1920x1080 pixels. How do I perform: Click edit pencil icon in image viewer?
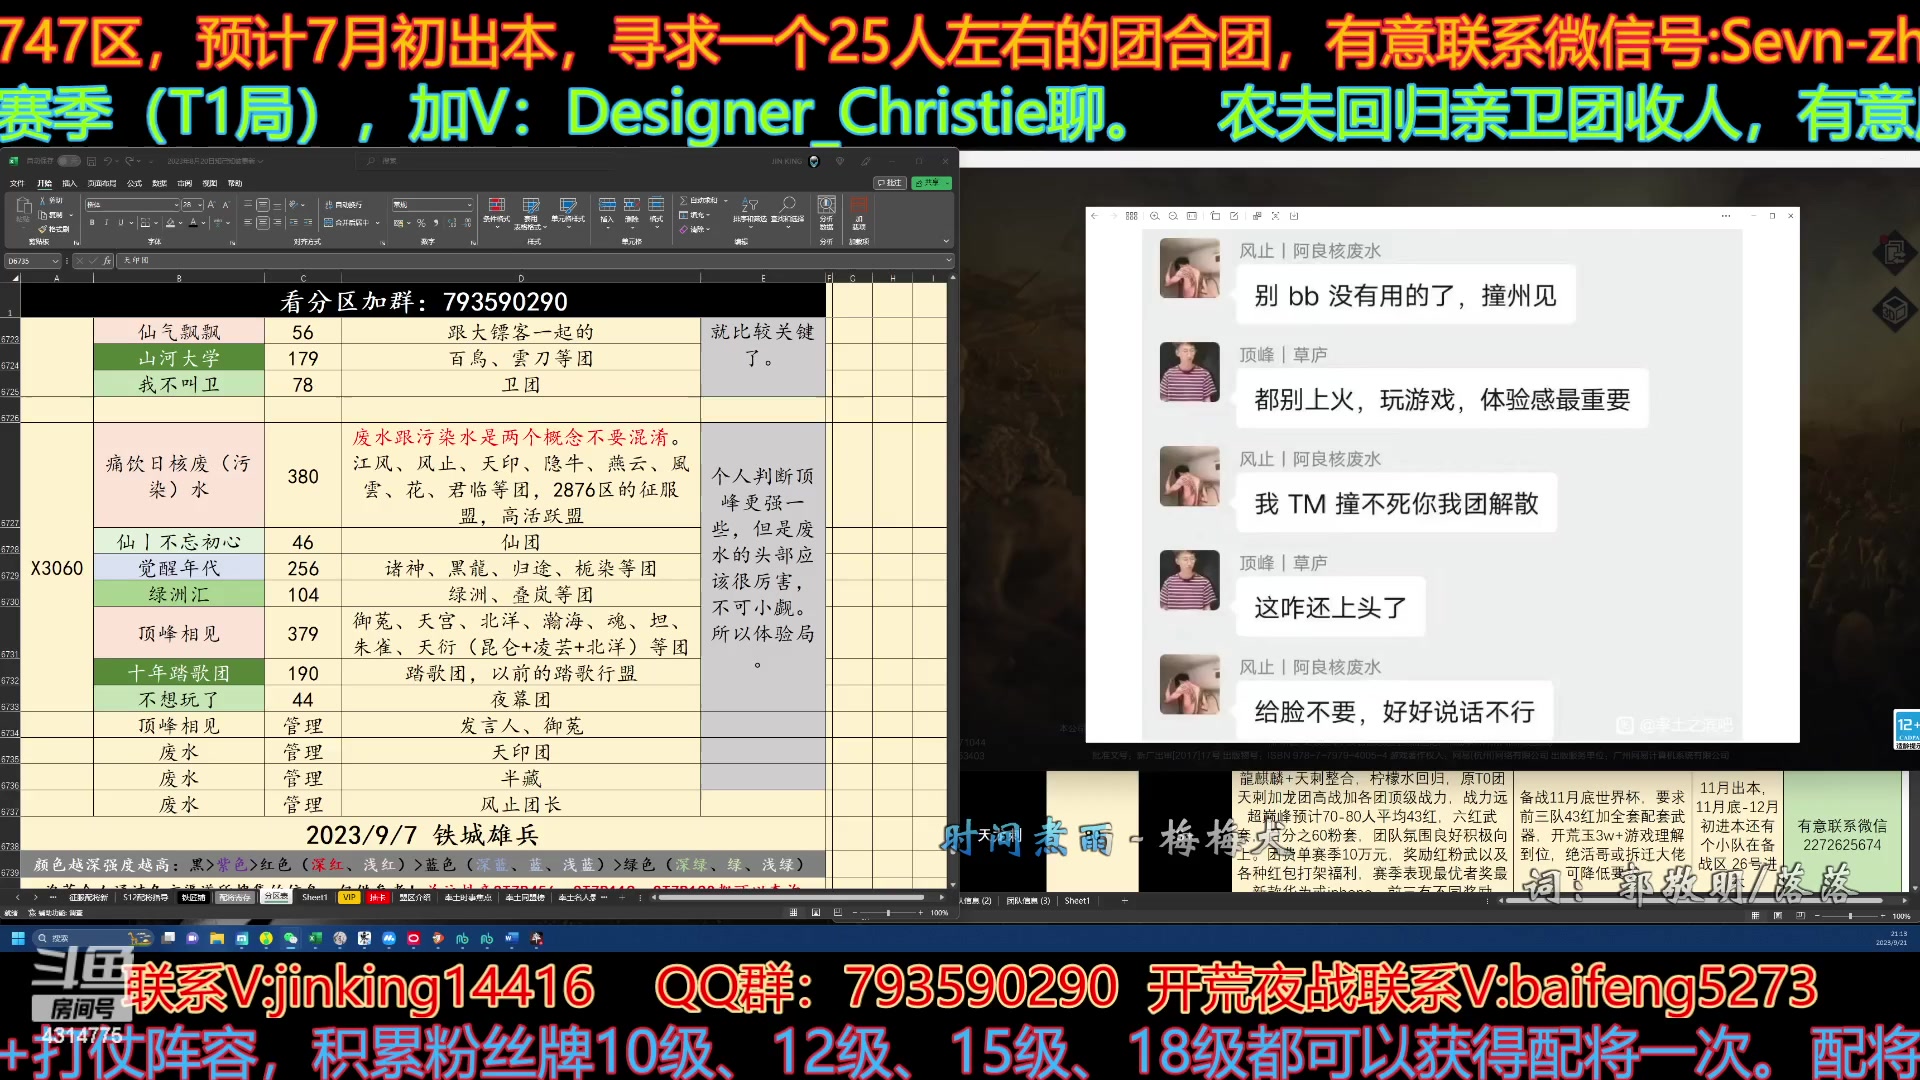pyautogui.click(x=1234, y=216)
